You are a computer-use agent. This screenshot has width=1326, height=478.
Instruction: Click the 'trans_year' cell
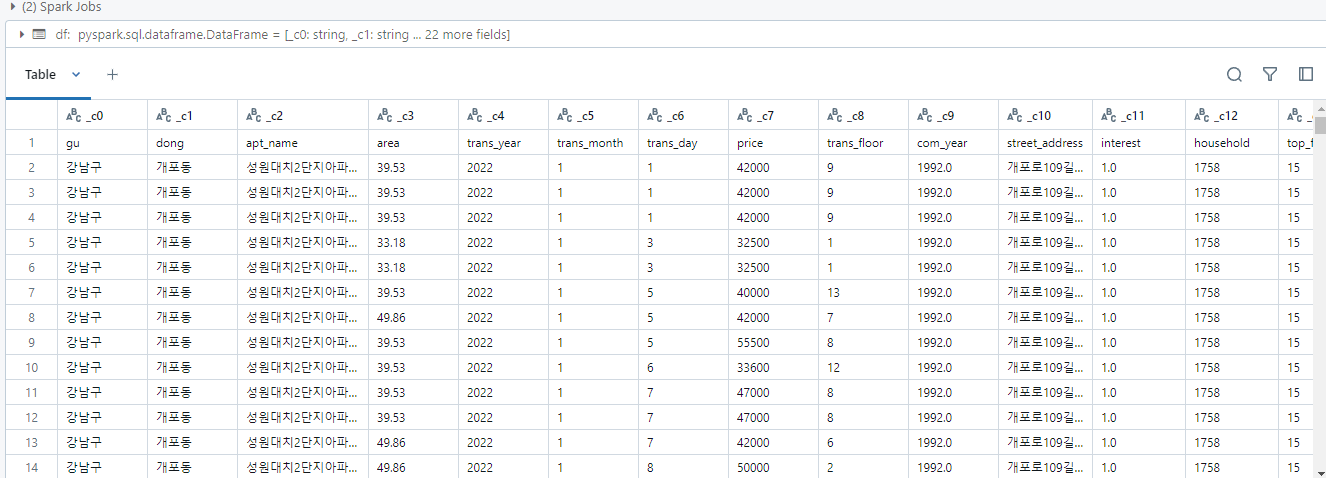pos(503,143)
